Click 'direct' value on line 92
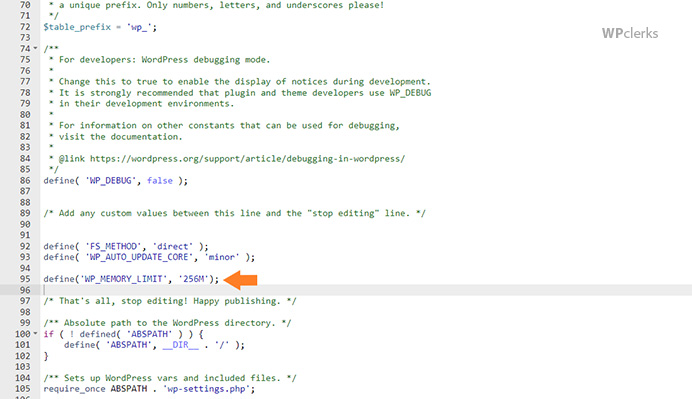The height and width of the screenshot is (399, 692). (173, 246)
